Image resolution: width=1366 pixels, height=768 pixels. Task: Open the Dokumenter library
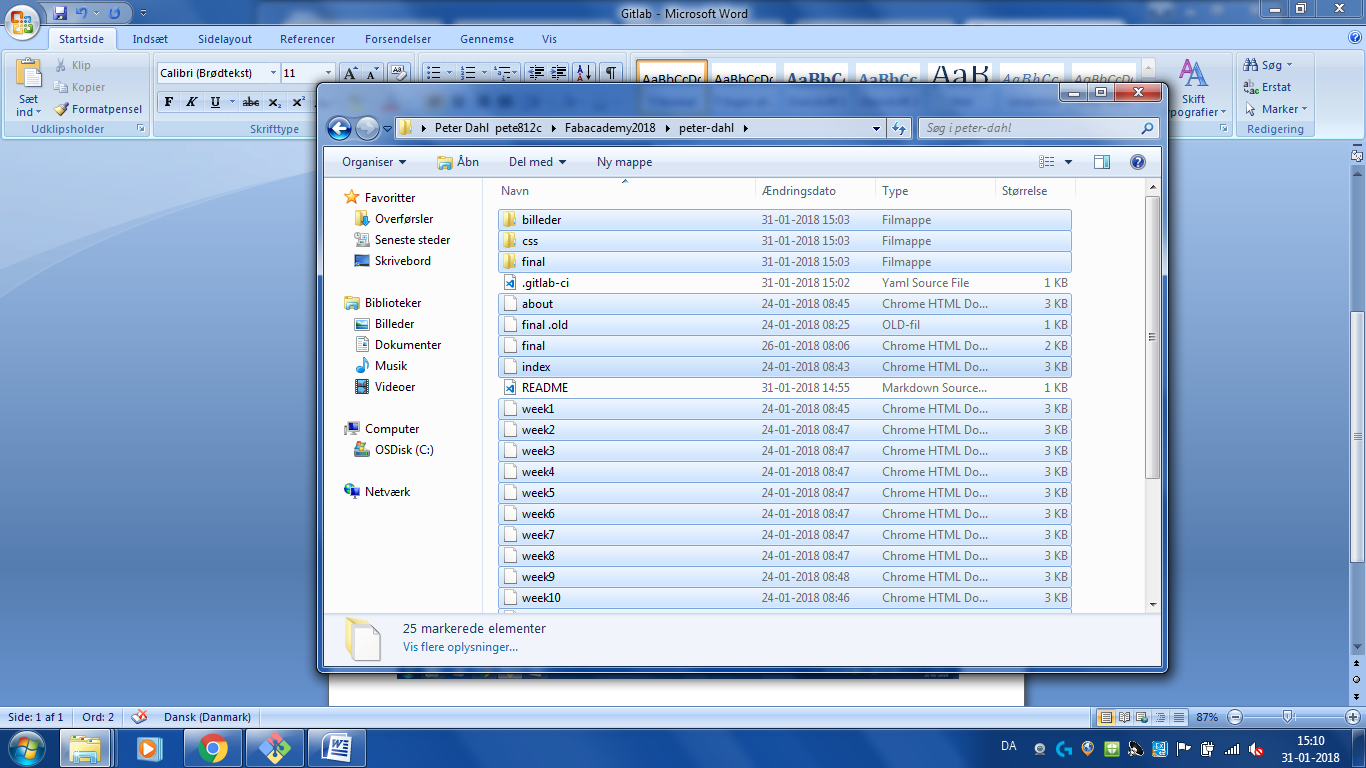408,345
